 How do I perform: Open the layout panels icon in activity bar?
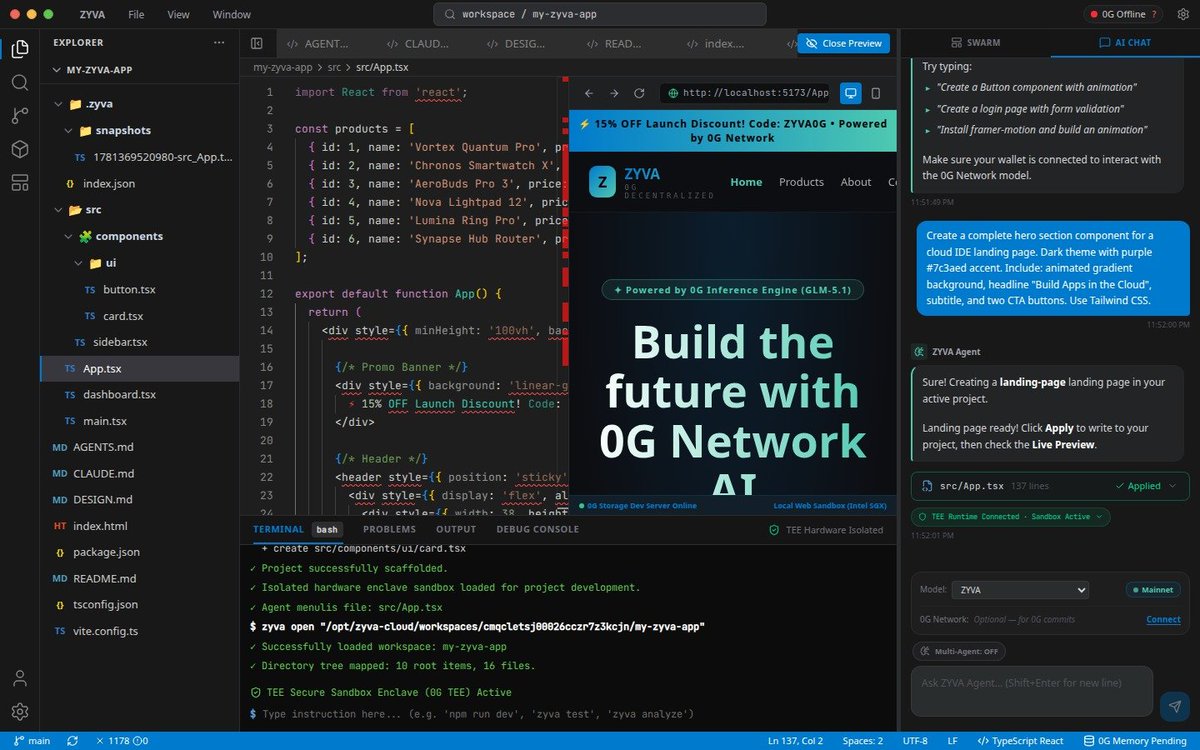coord(19,182)
